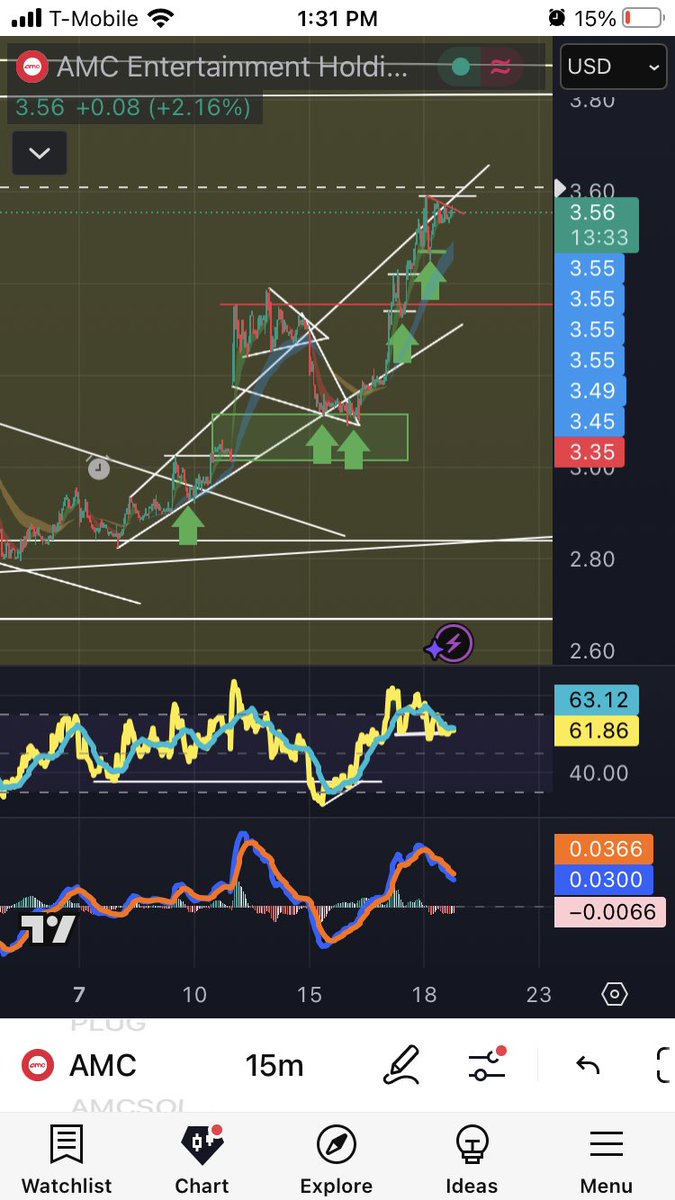Tap the orange 0.0366 MACD value
The width and height of the screenshot is (675, 1200).
point(603,849)
